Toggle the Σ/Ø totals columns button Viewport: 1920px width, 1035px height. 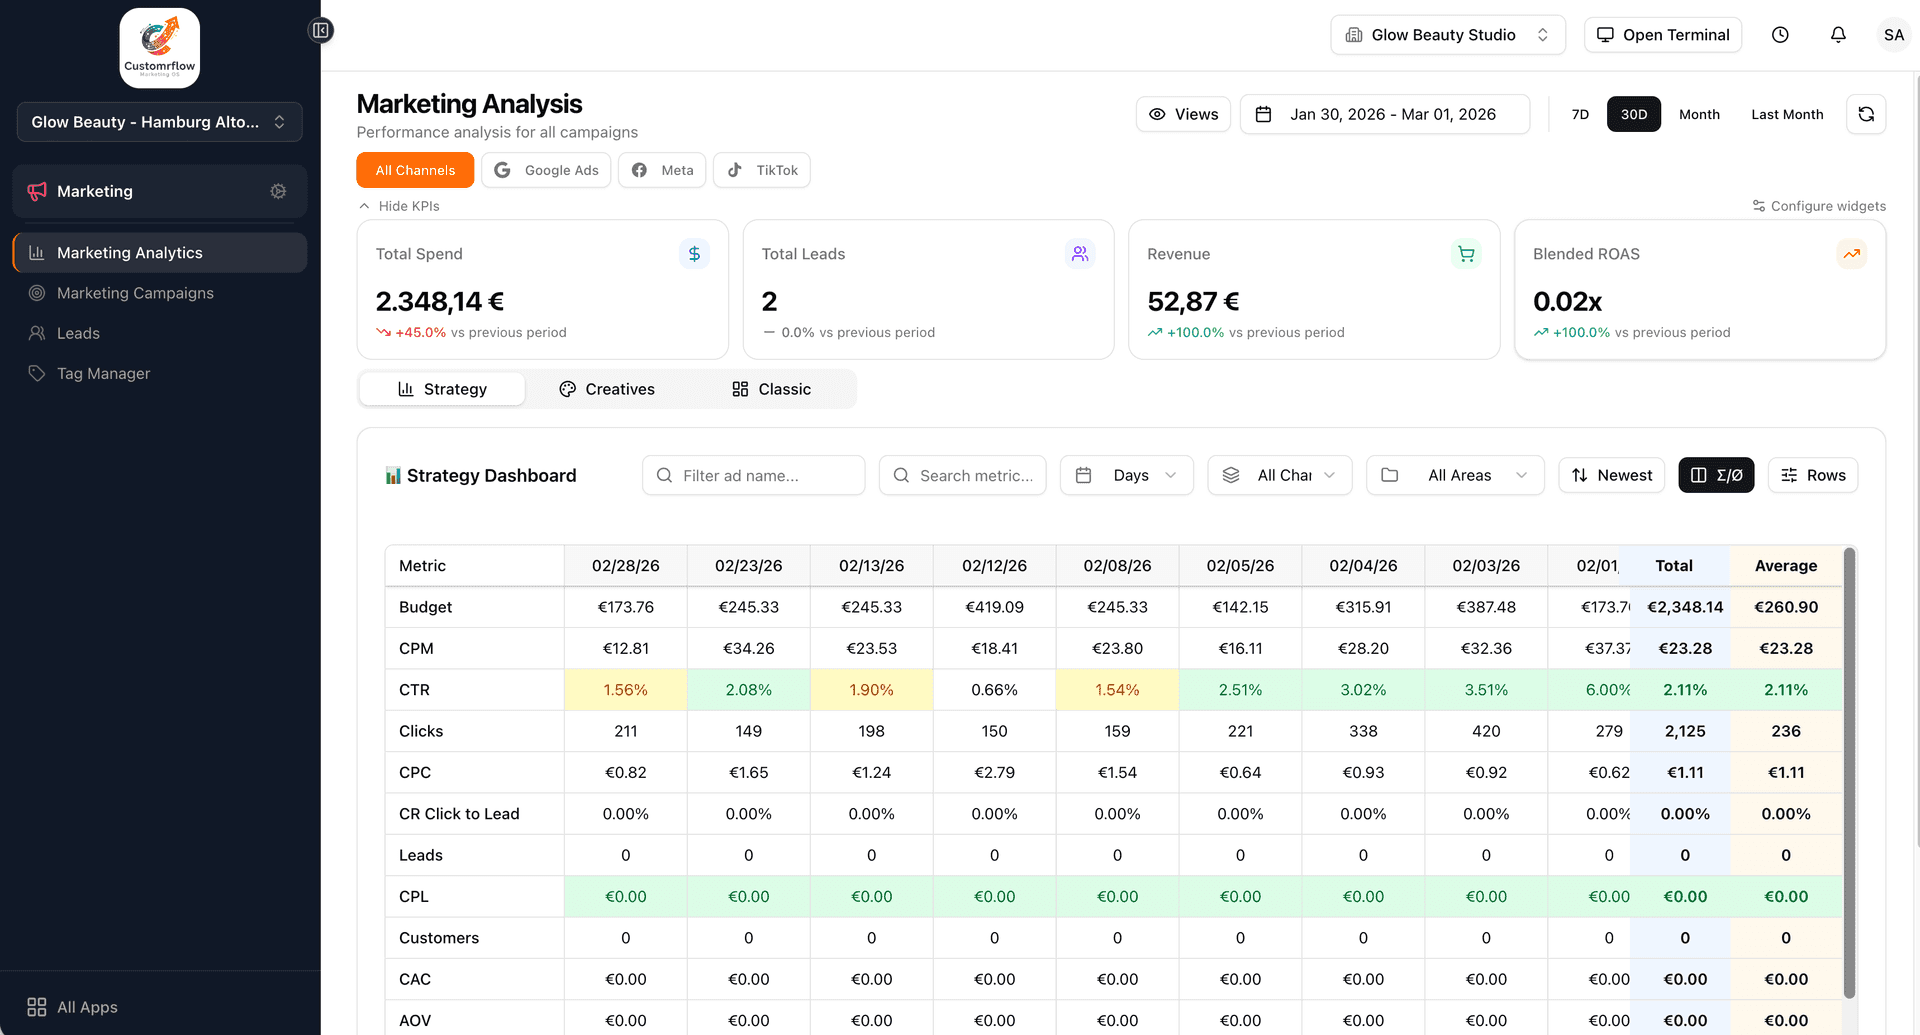(x=1716, y=475)
